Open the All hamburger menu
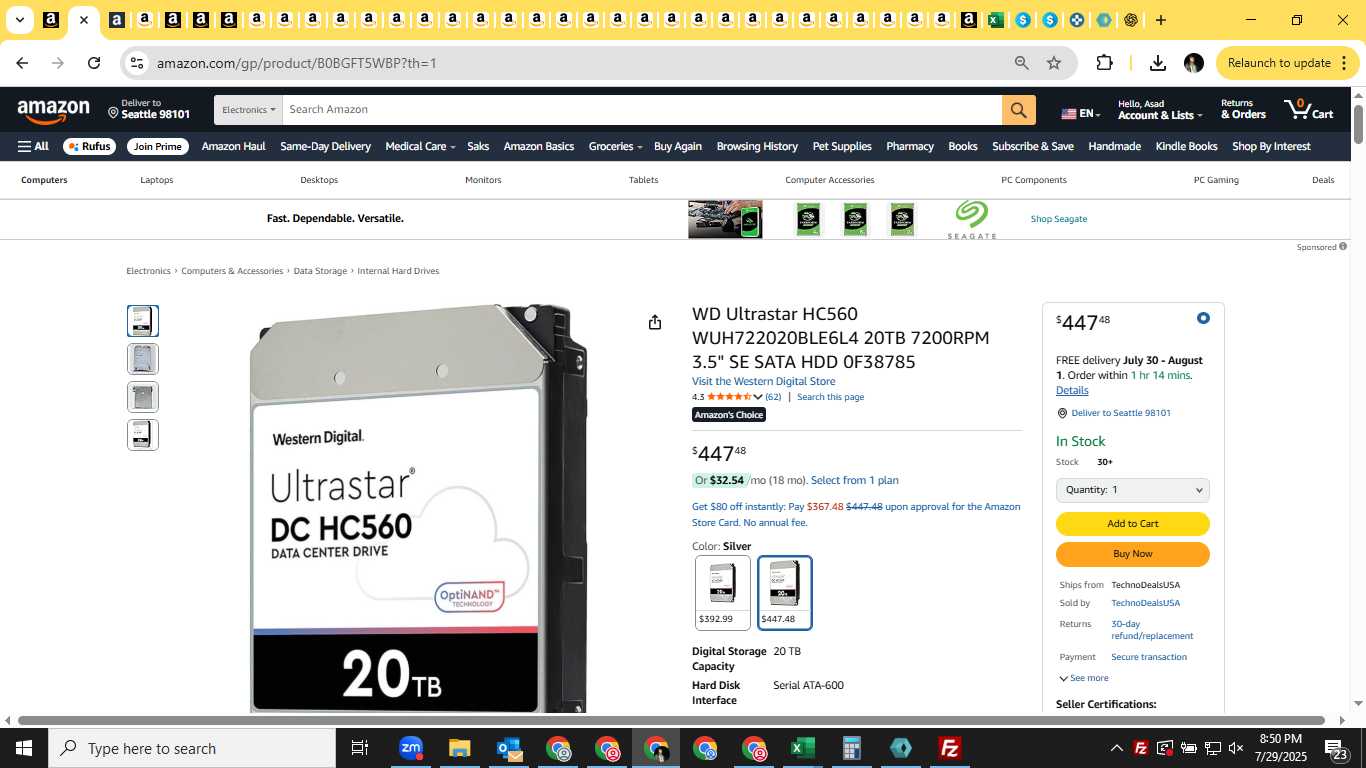The image size is (1366, 768). point(33,146)
